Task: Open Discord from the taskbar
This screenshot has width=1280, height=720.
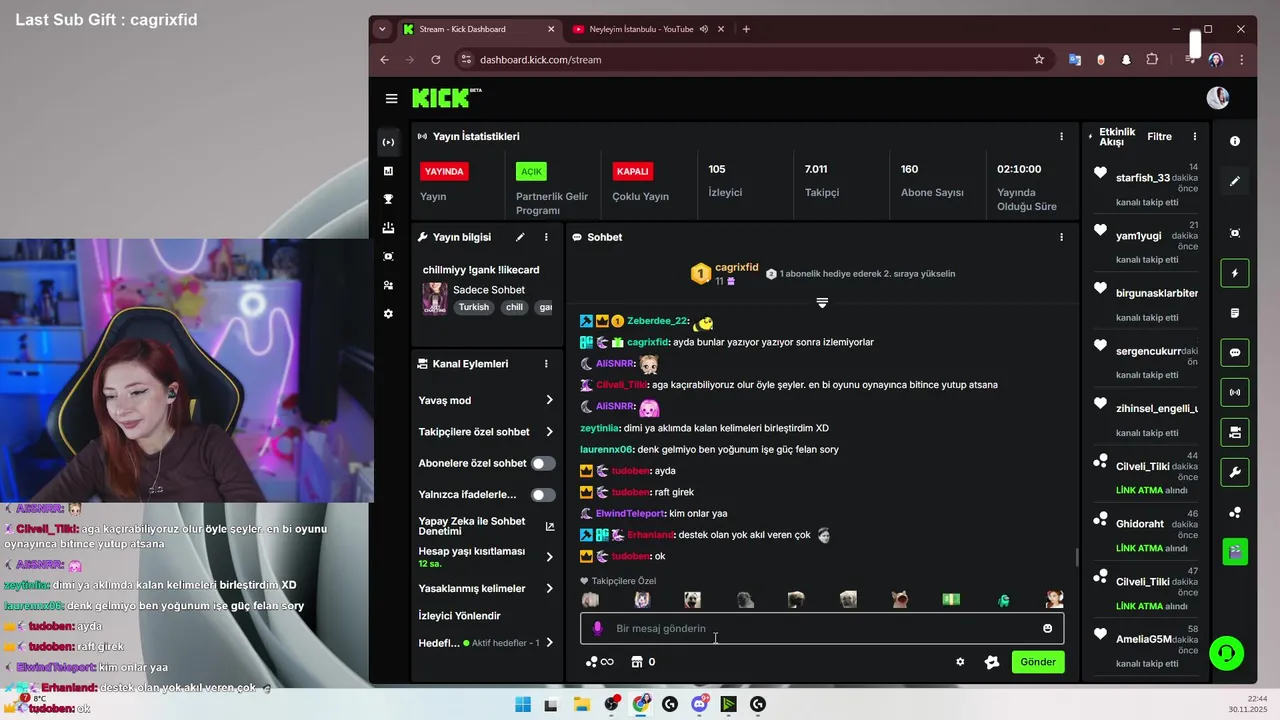Action: click(699, 704)
